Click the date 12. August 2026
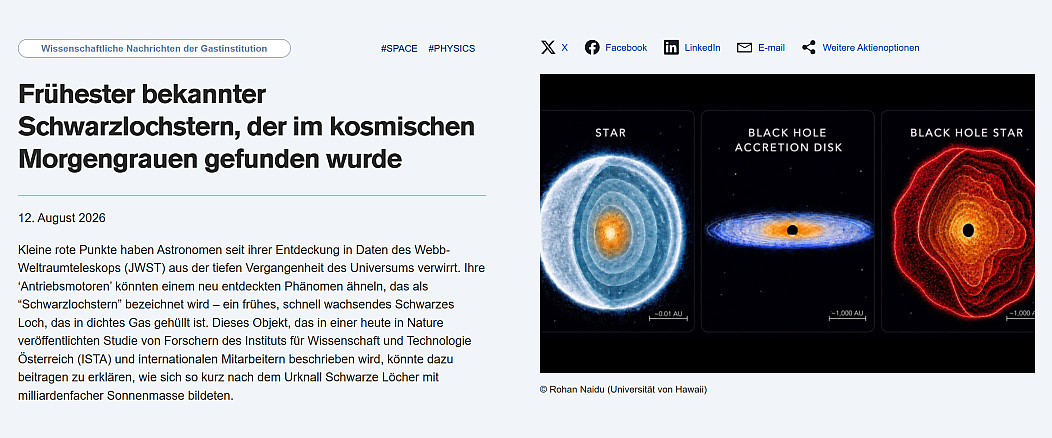 [x=62, y=218]
